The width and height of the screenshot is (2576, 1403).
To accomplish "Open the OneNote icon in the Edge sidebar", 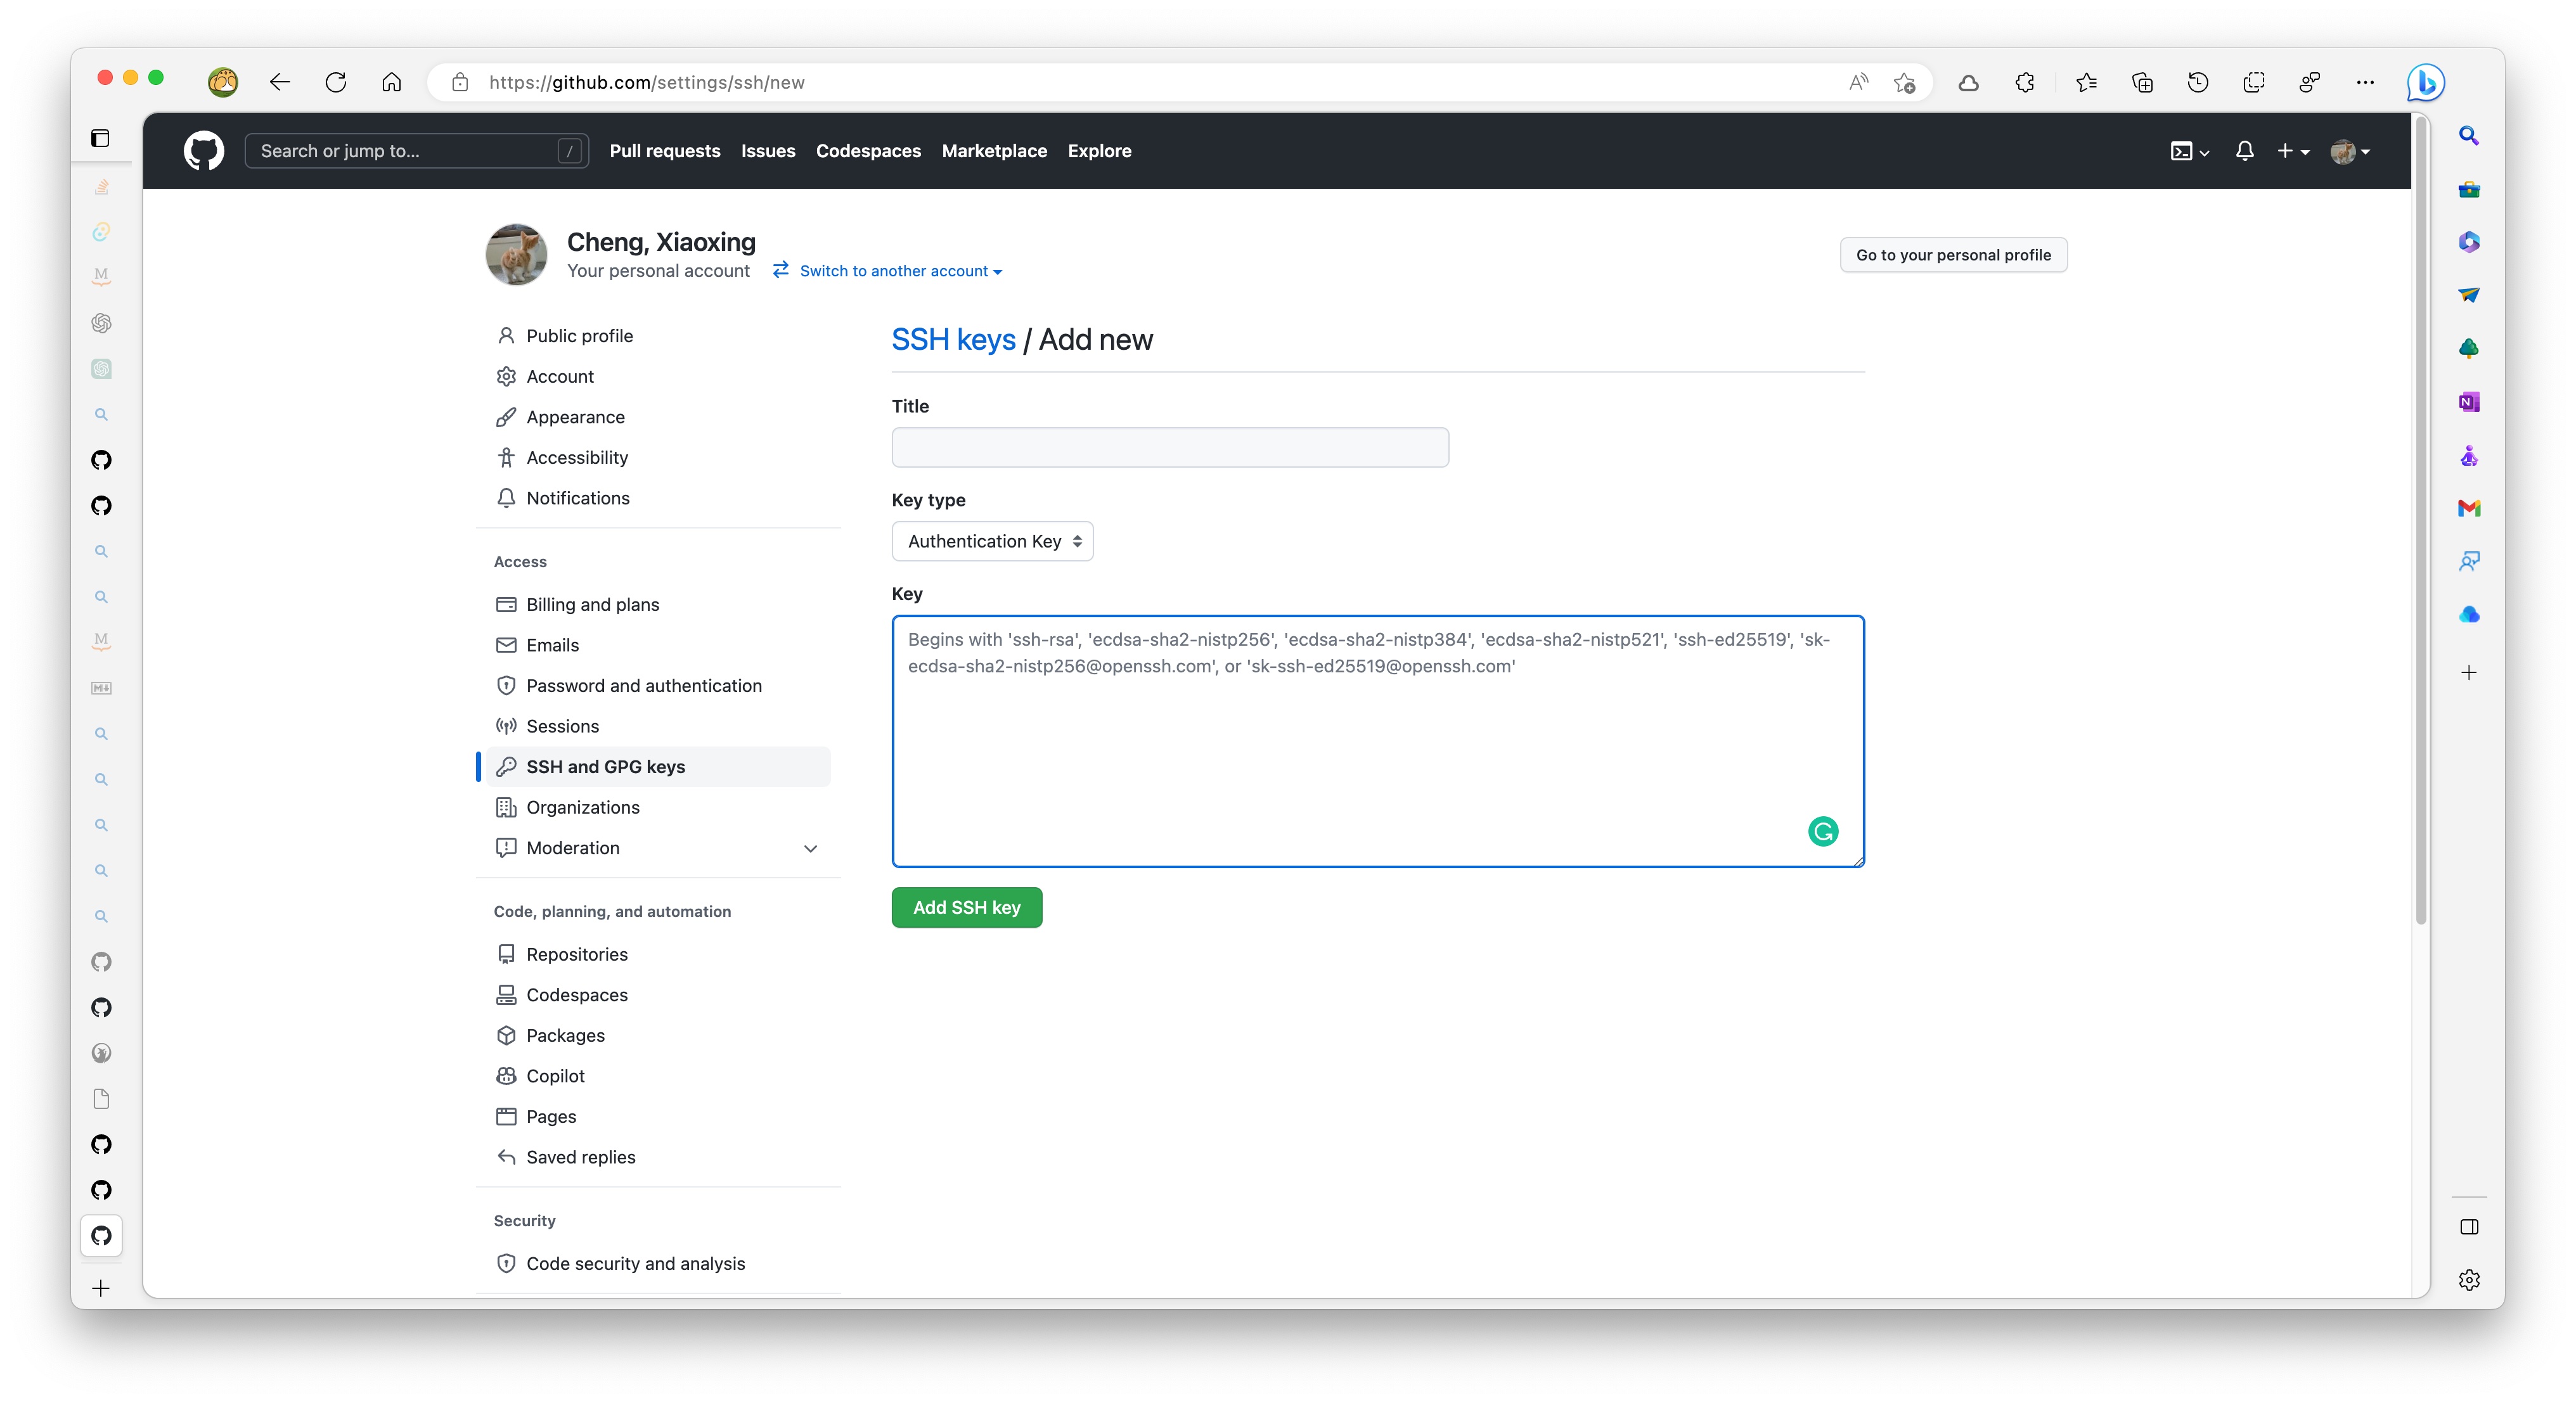I will [x=2468, y=402].
